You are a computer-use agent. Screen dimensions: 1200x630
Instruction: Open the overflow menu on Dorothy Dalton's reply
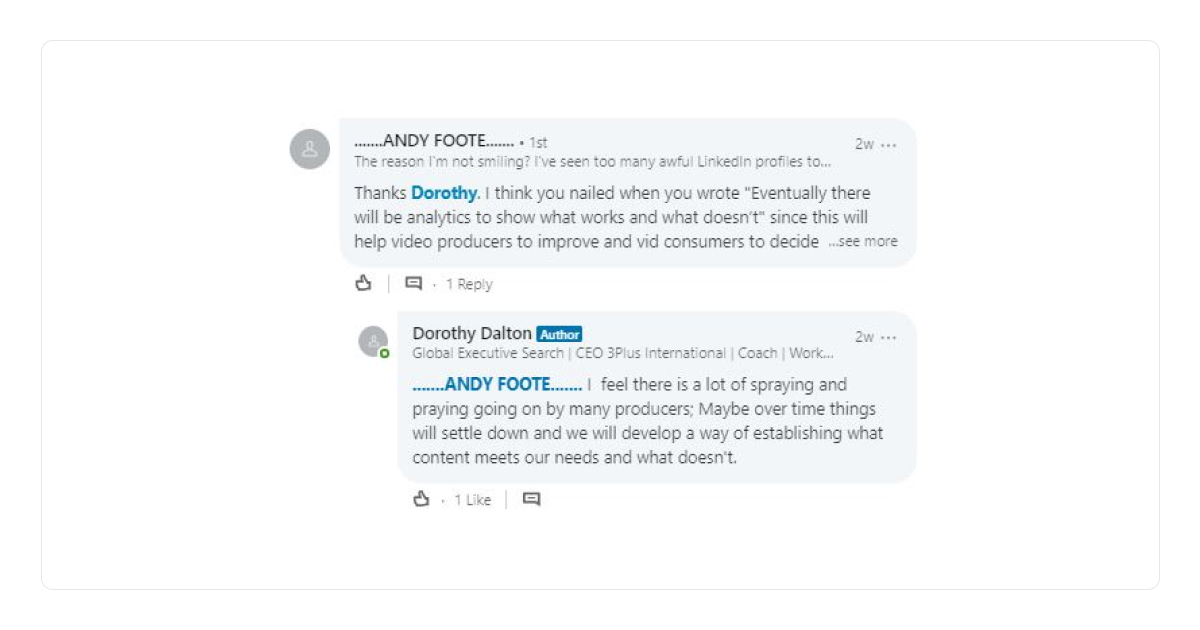pyautogui.click(x=889, y=337)
